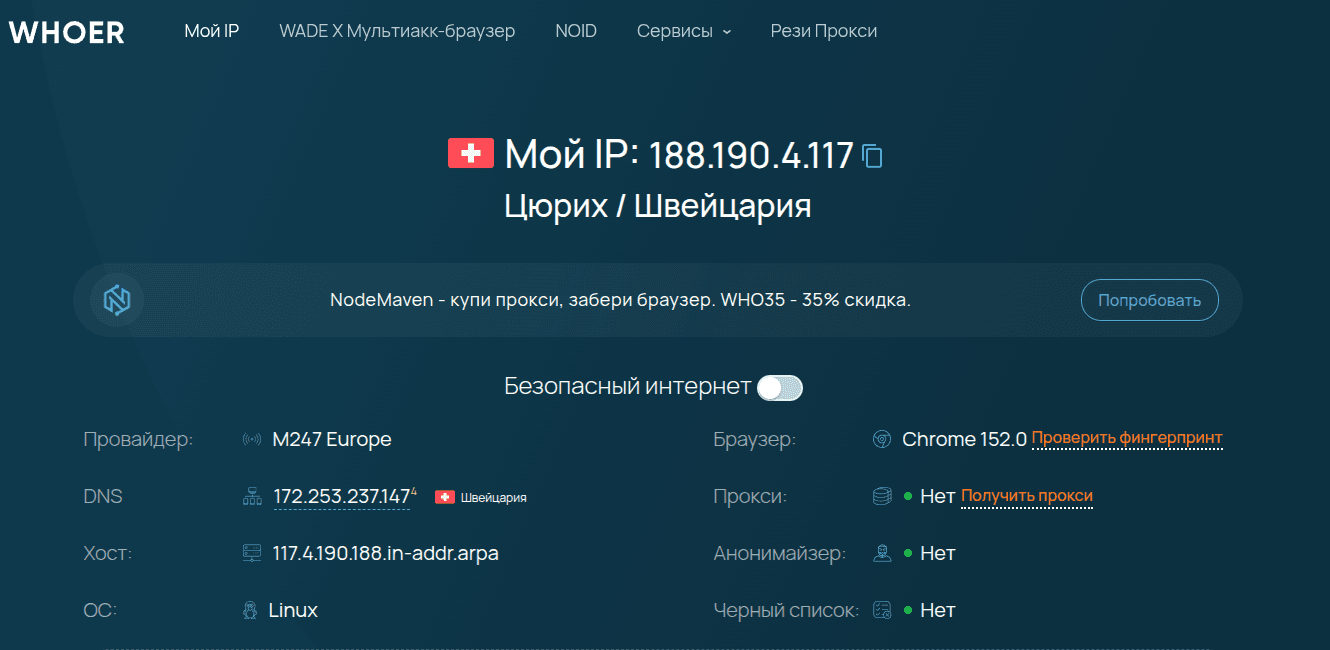The image size is (1330, 650).
Task: Click the Linux OS value
Action: (293, 610)
